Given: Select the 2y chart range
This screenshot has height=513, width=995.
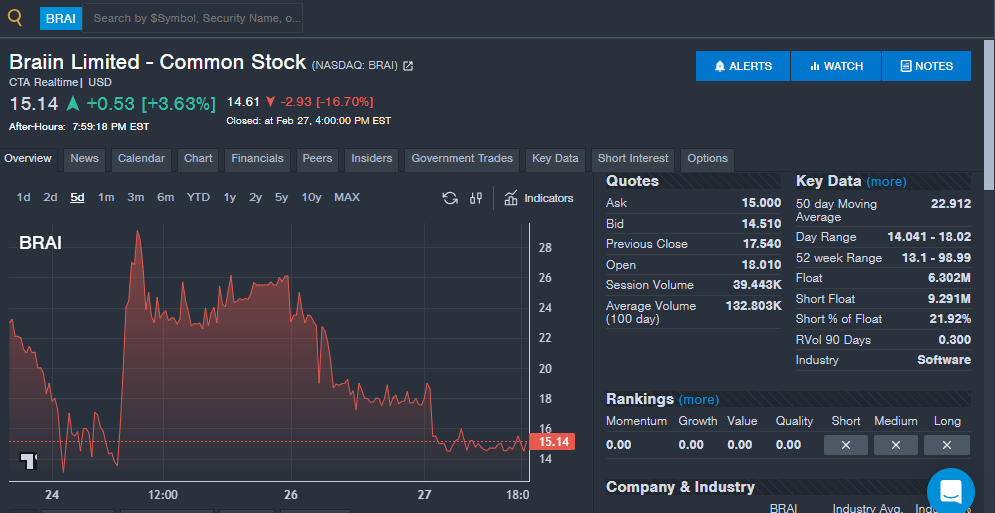Looking at the screenshot, I should (255, 197).
